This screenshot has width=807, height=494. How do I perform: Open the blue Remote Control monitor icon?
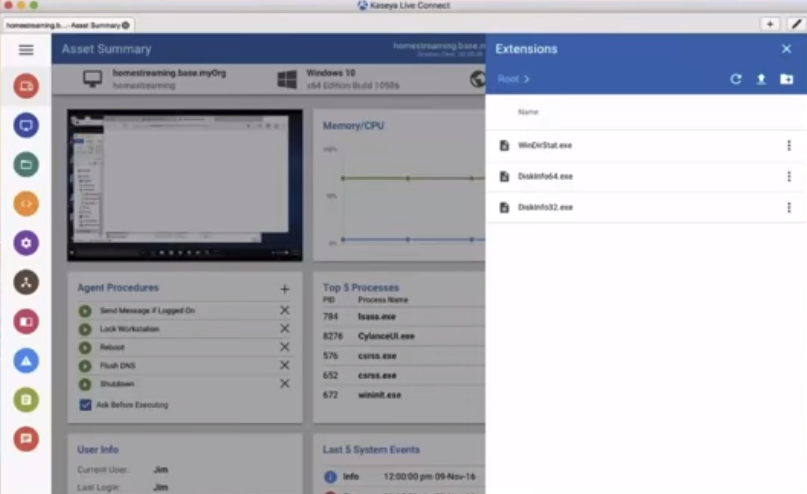26,125
